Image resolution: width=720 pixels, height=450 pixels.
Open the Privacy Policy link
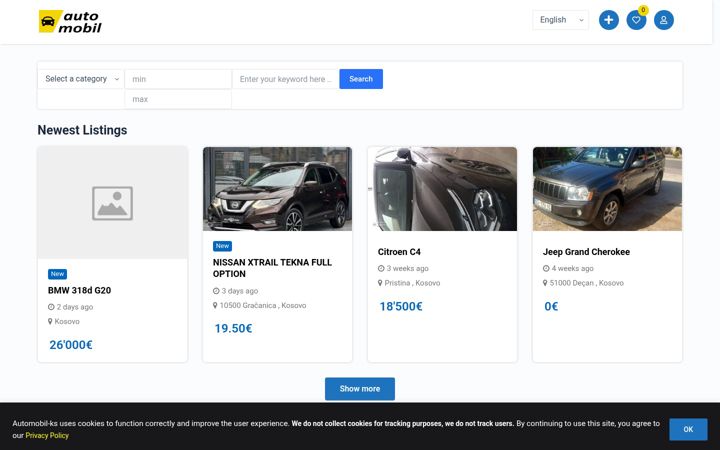[x=47, y=435]
